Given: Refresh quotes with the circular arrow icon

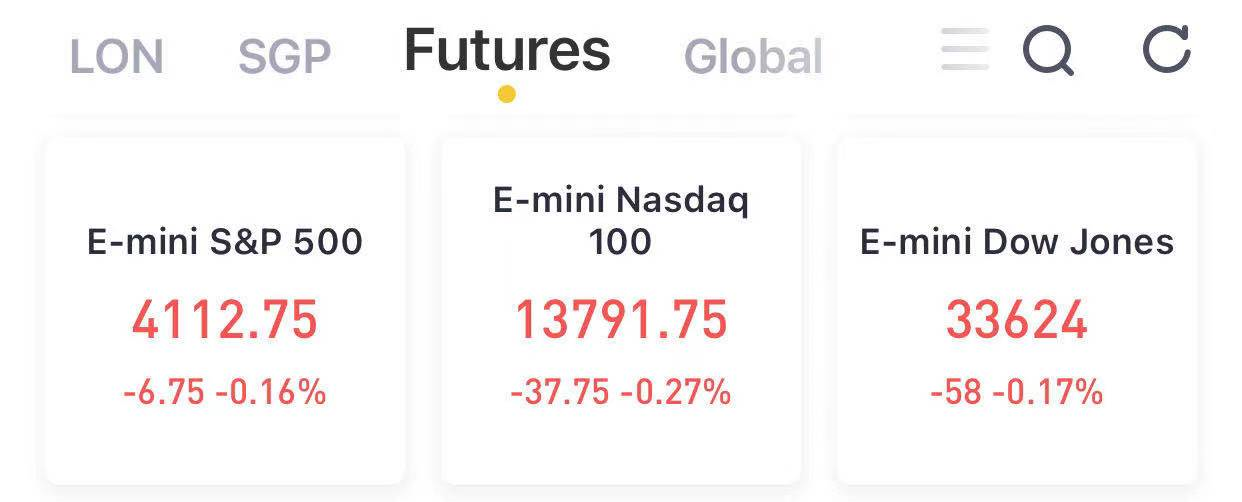Looking at the screenshot, I should point(1167,49).
